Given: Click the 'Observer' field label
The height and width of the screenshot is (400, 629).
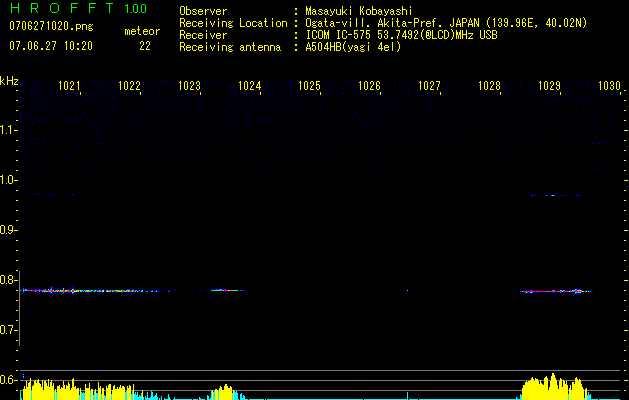Looking at the screenshot, I should click(203, 11).
